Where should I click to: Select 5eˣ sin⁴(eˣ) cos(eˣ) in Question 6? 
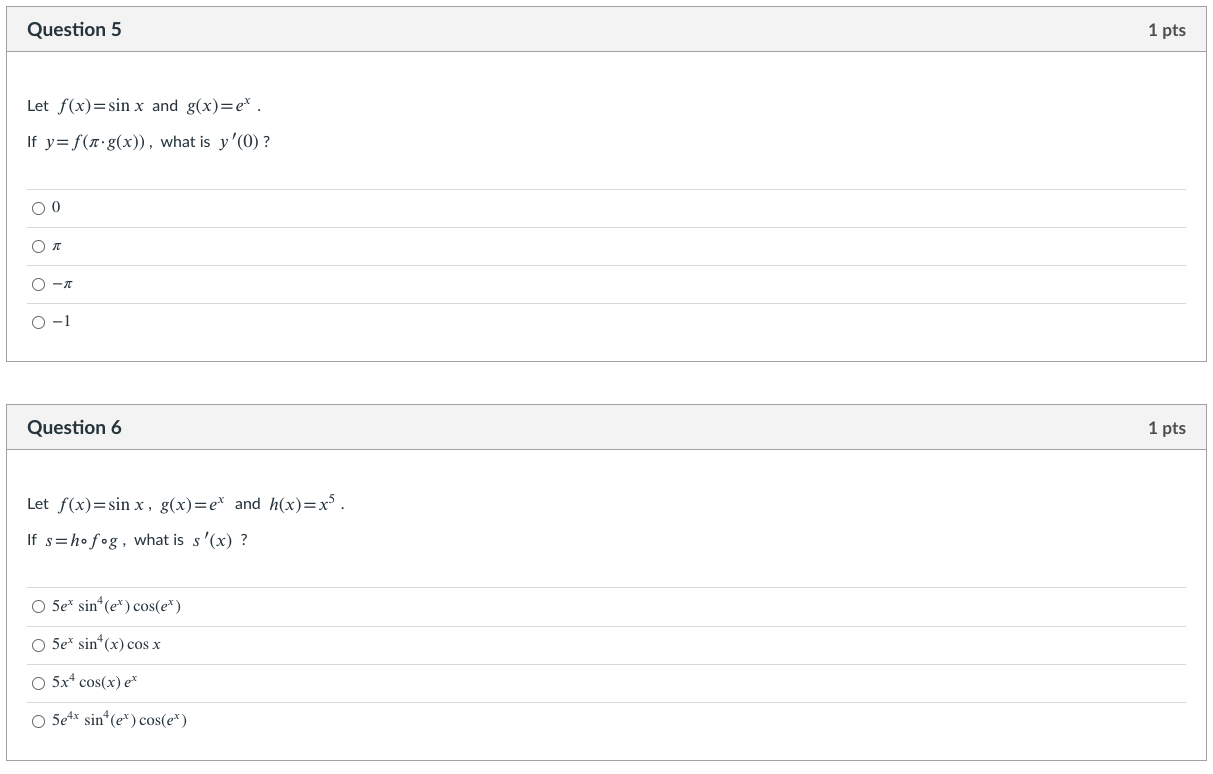point(38,605)
